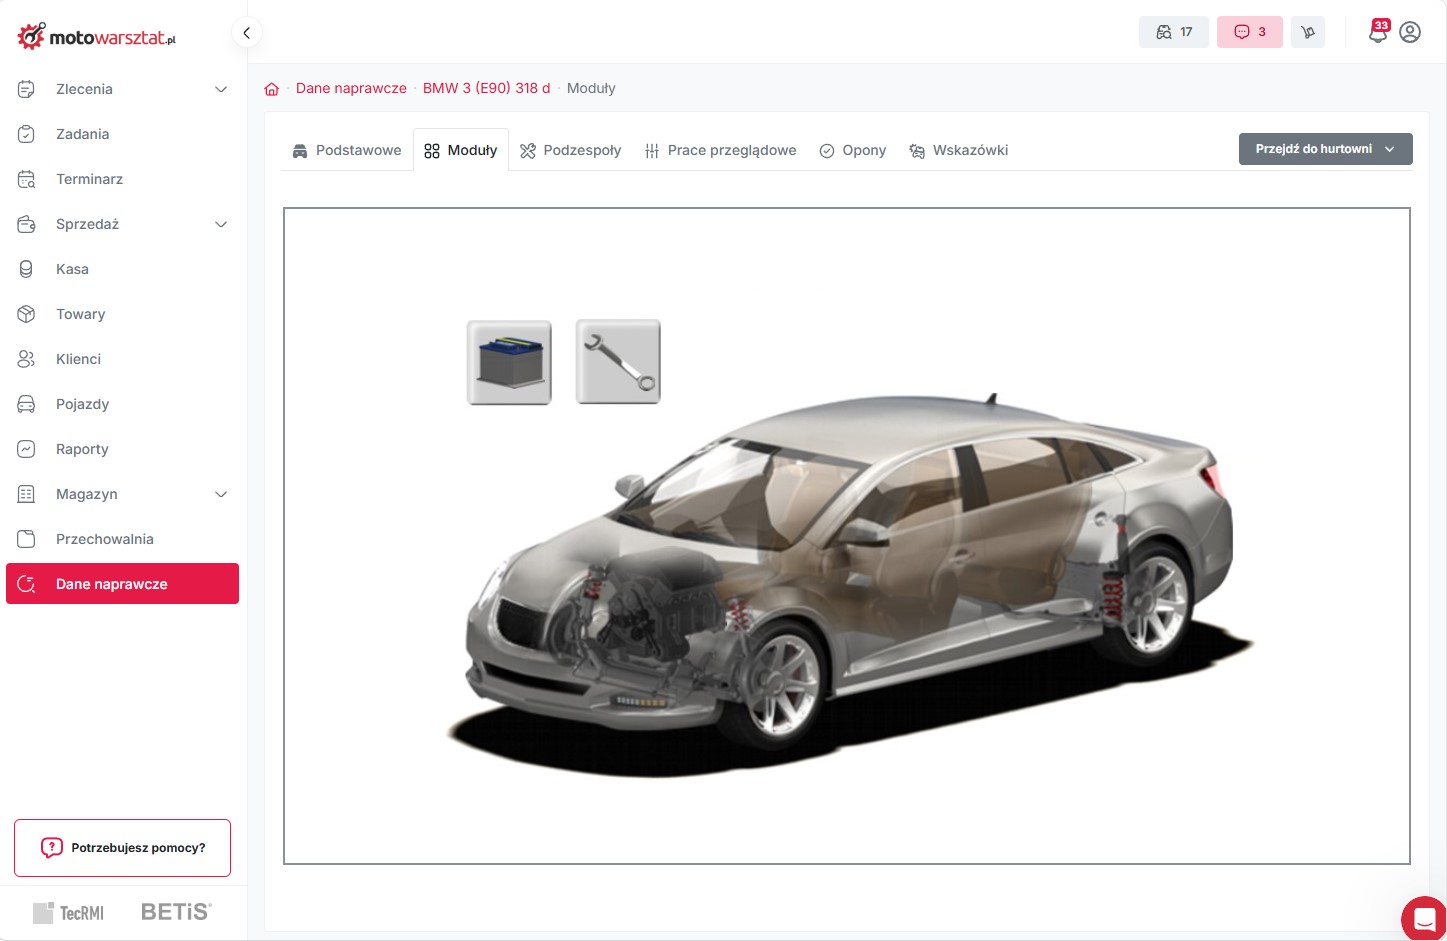Click the vehicles counter showing 17
This screenshot has height=941, width=1447.
click(1174, 32)
